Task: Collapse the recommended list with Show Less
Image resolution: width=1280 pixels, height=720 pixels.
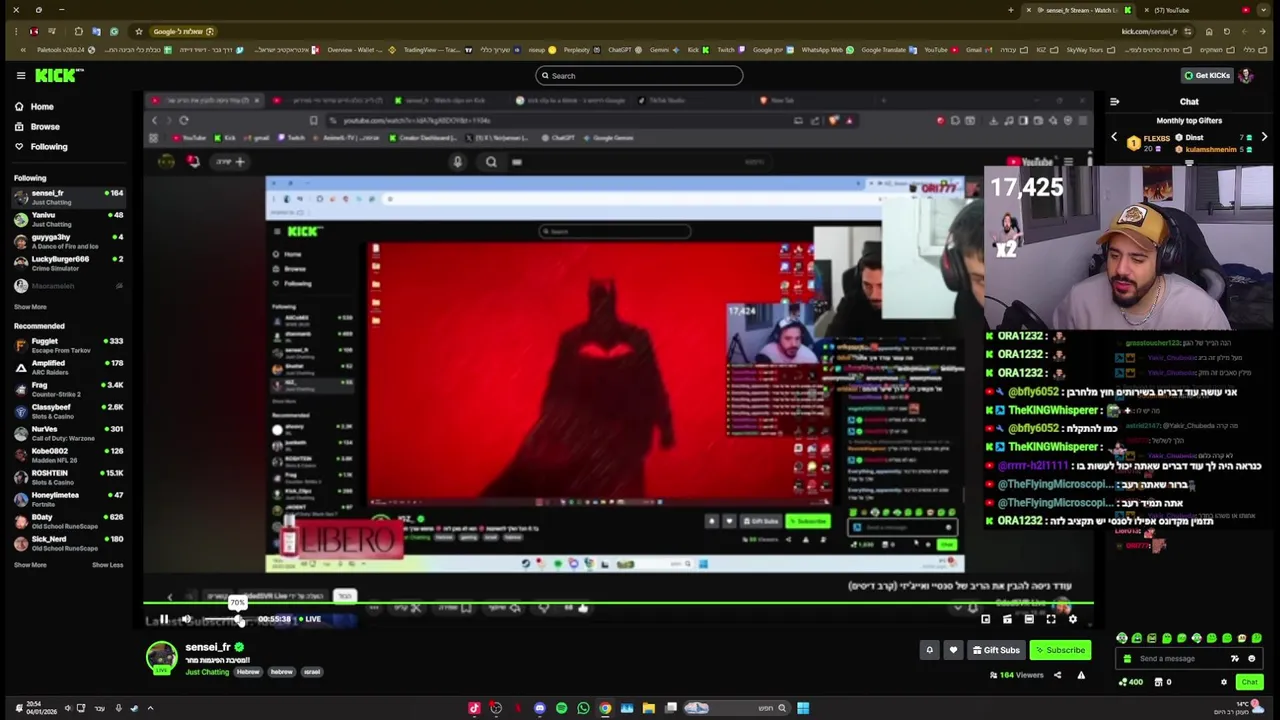Action: (108, 565)
